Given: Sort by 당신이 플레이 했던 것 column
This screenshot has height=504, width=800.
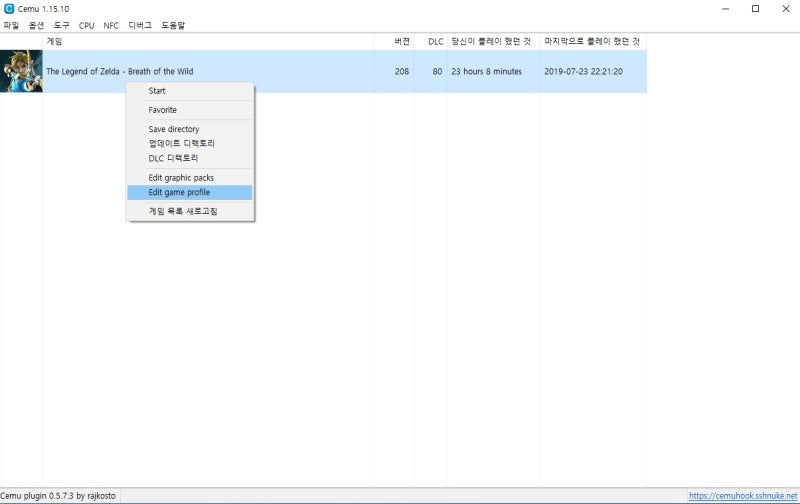Looking at the screenshot, I should click(493, 41).
